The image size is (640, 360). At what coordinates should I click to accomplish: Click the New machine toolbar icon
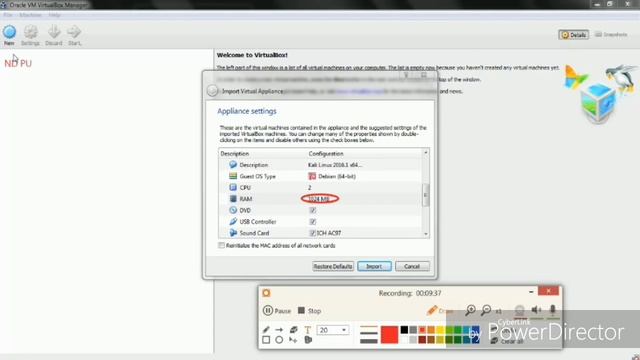[9, 32]
